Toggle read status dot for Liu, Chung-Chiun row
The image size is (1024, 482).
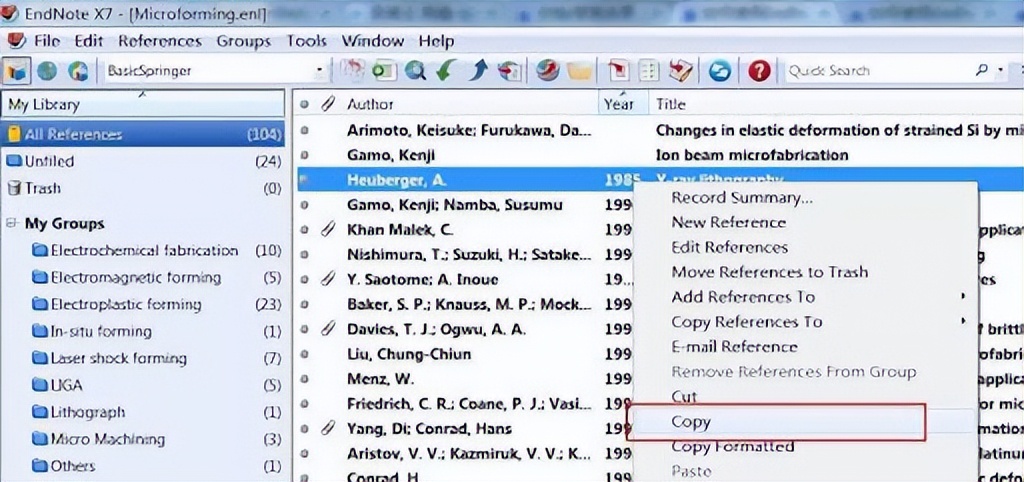(304, 354)
